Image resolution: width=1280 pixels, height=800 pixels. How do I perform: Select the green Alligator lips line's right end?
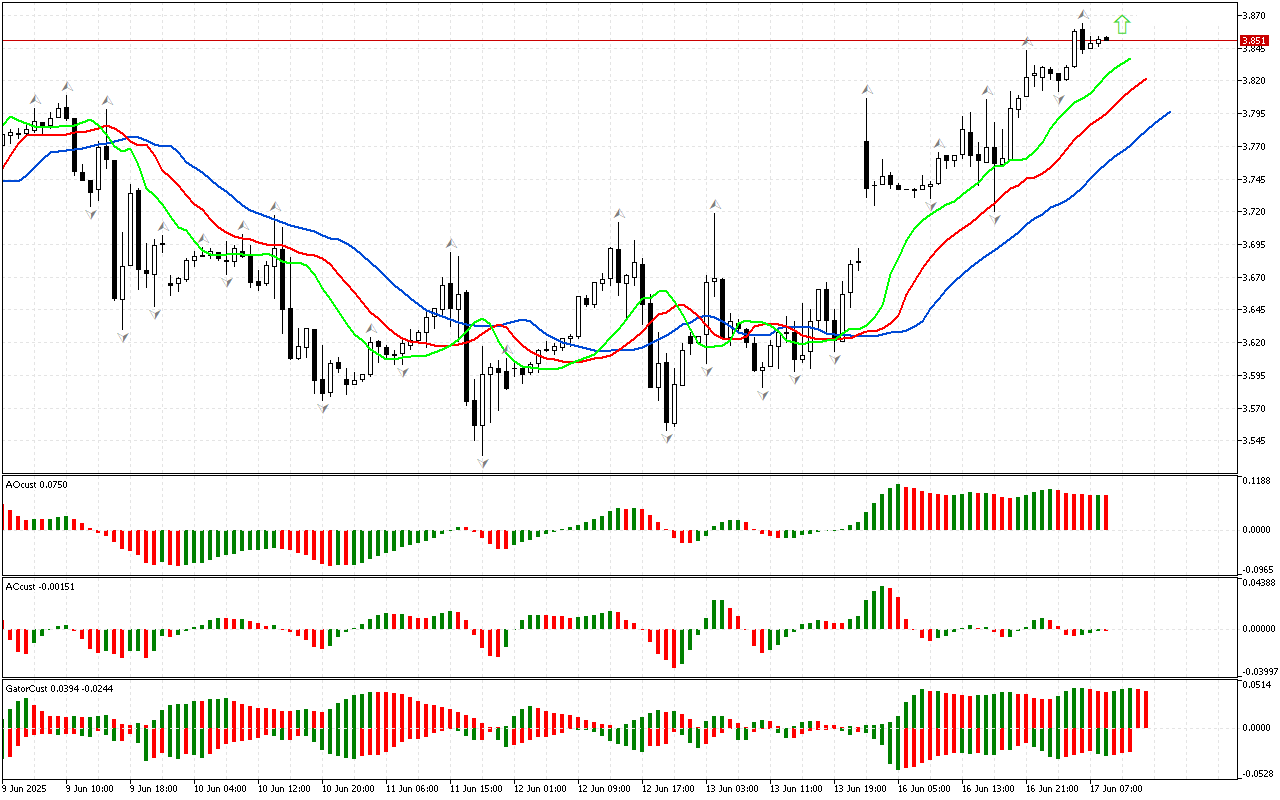click(1129, 59)
